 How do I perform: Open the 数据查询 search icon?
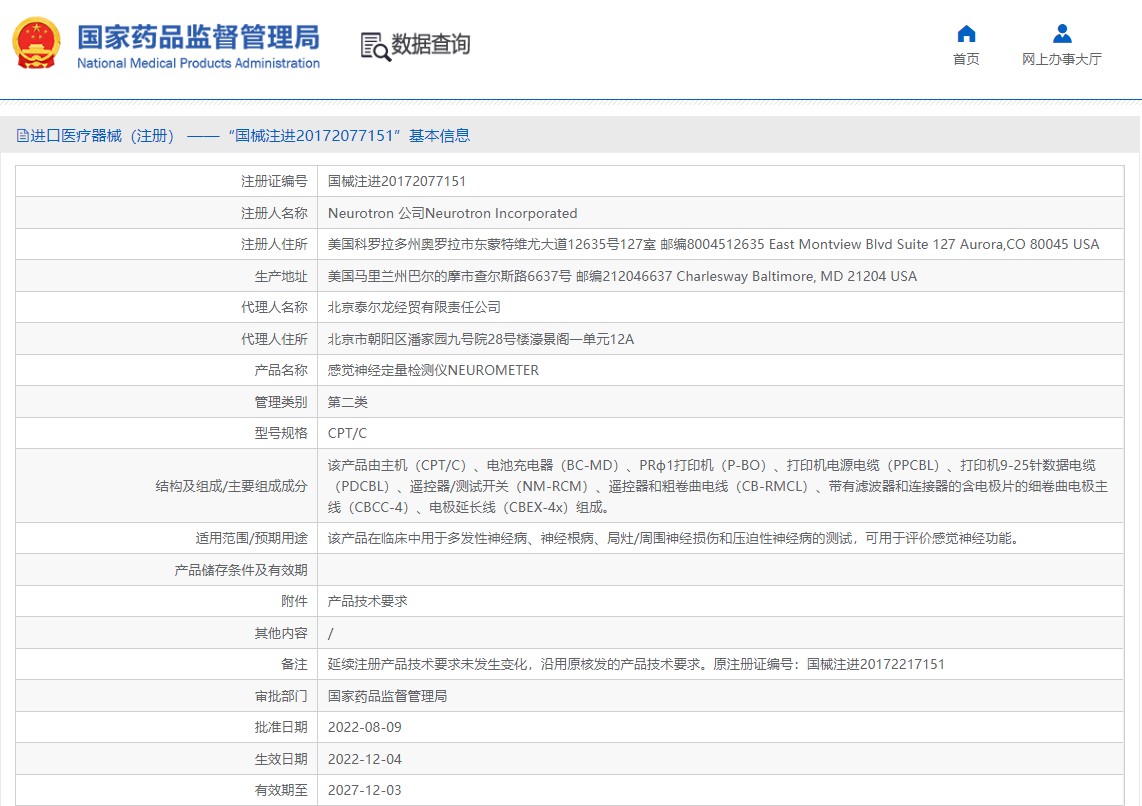tap(376, 46)
